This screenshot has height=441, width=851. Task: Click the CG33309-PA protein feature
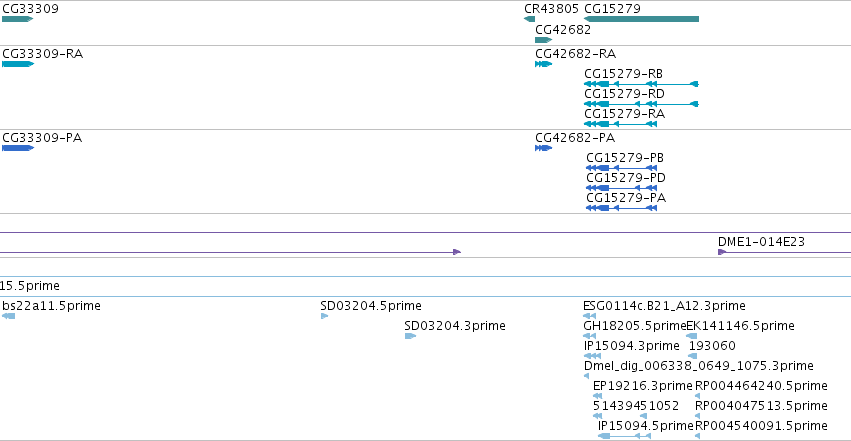[x=18, y=148]
